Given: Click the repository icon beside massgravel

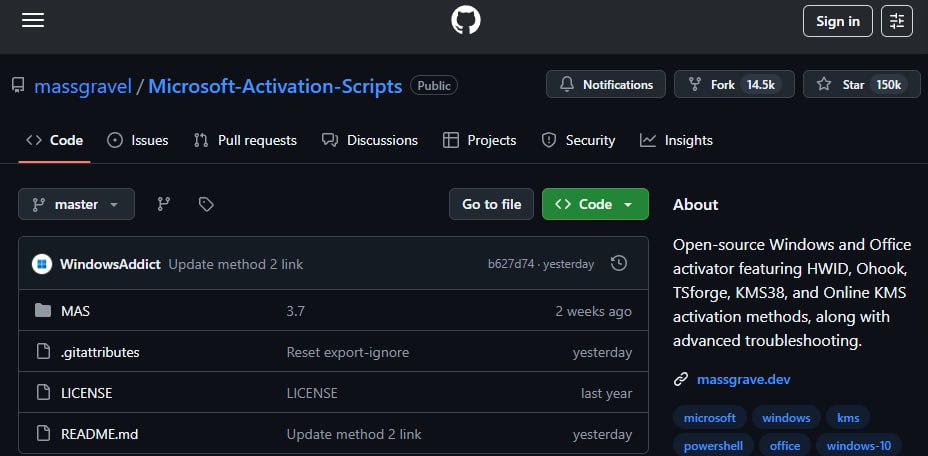Looking at the screenshot, I should 18,86.
